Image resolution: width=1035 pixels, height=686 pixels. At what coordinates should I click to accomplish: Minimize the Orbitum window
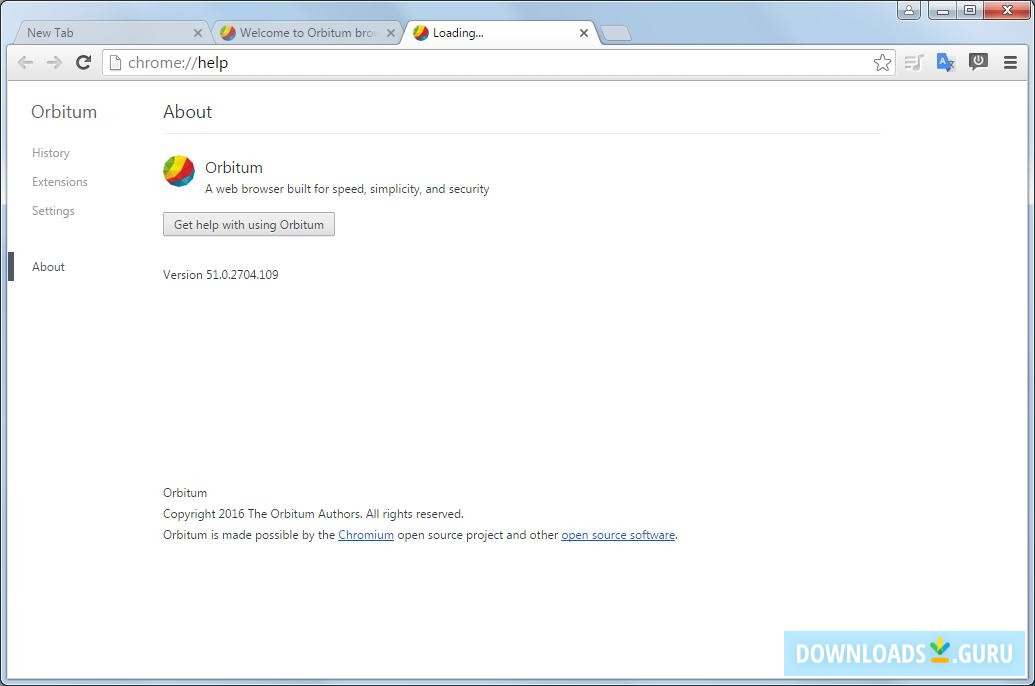[x=943, y=10]
